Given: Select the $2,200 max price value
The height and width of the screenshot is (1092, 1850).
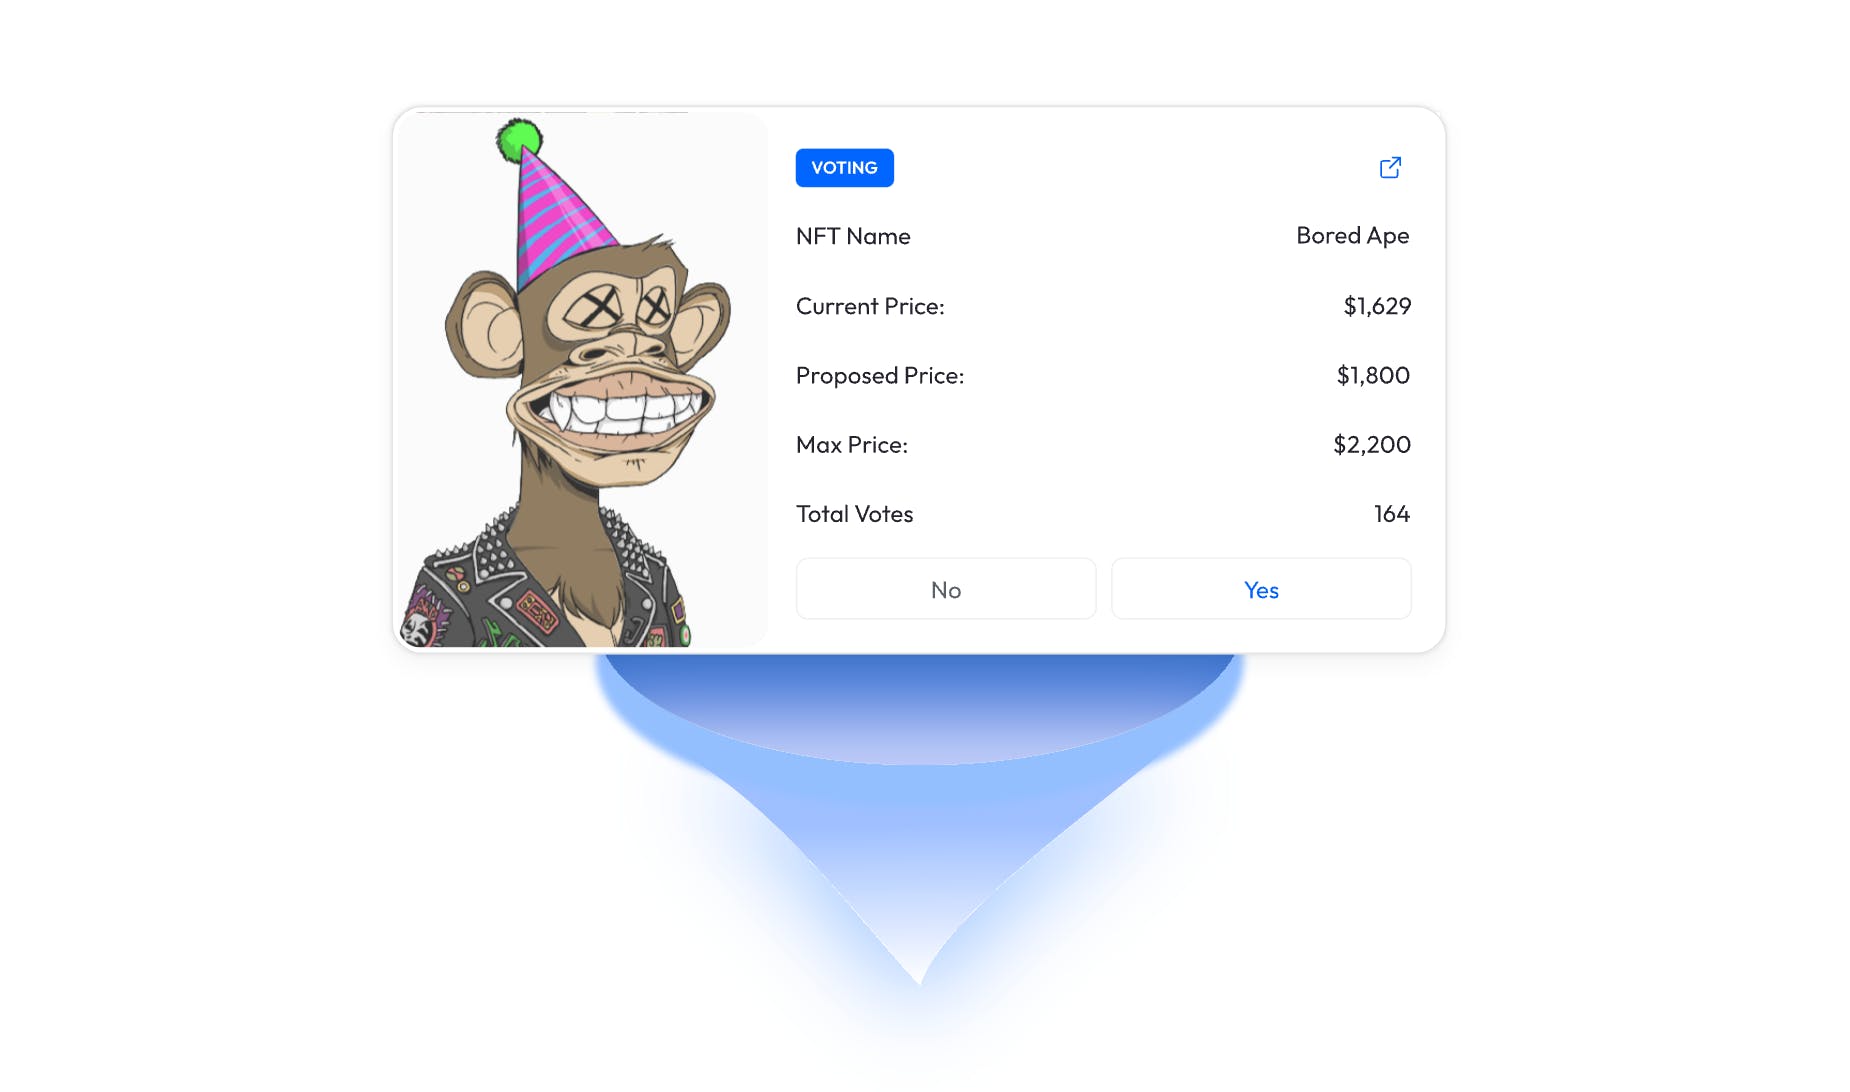Looking at the screenshot, I should tap(1372, 444).
